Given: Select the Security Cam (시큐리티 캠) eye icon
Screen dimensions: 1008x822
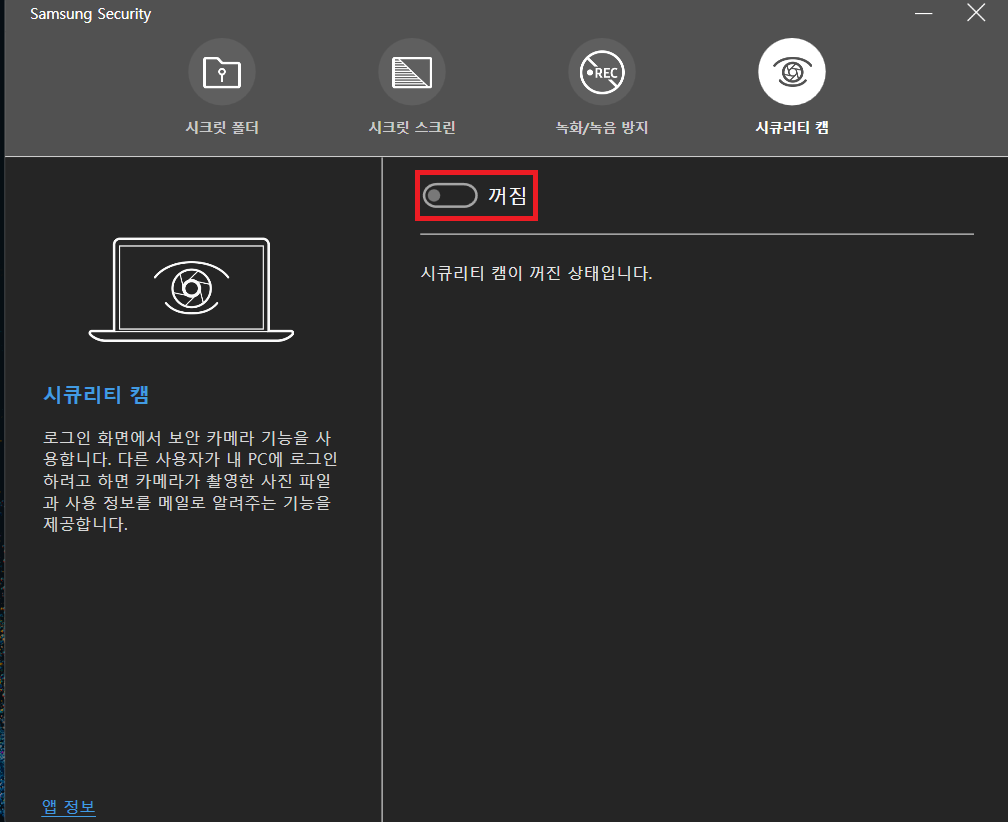Looking at the screenshot, I should point(792,72).
